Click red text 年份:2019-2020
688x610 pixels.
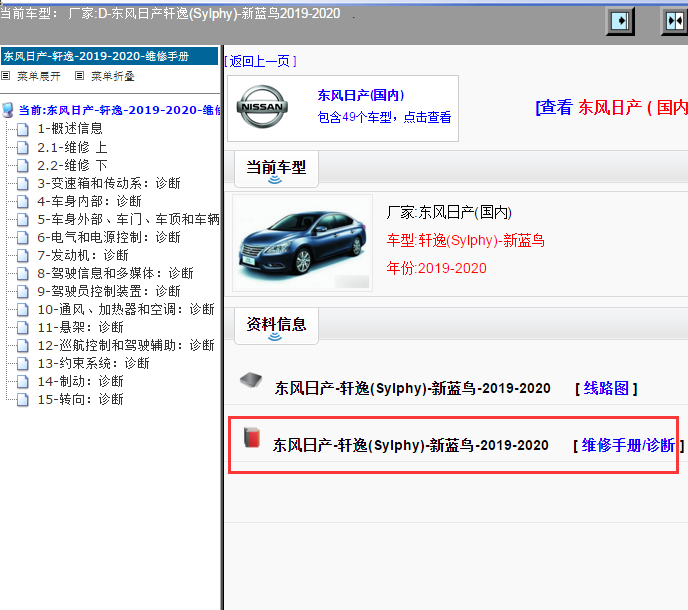tap(437, 268)
